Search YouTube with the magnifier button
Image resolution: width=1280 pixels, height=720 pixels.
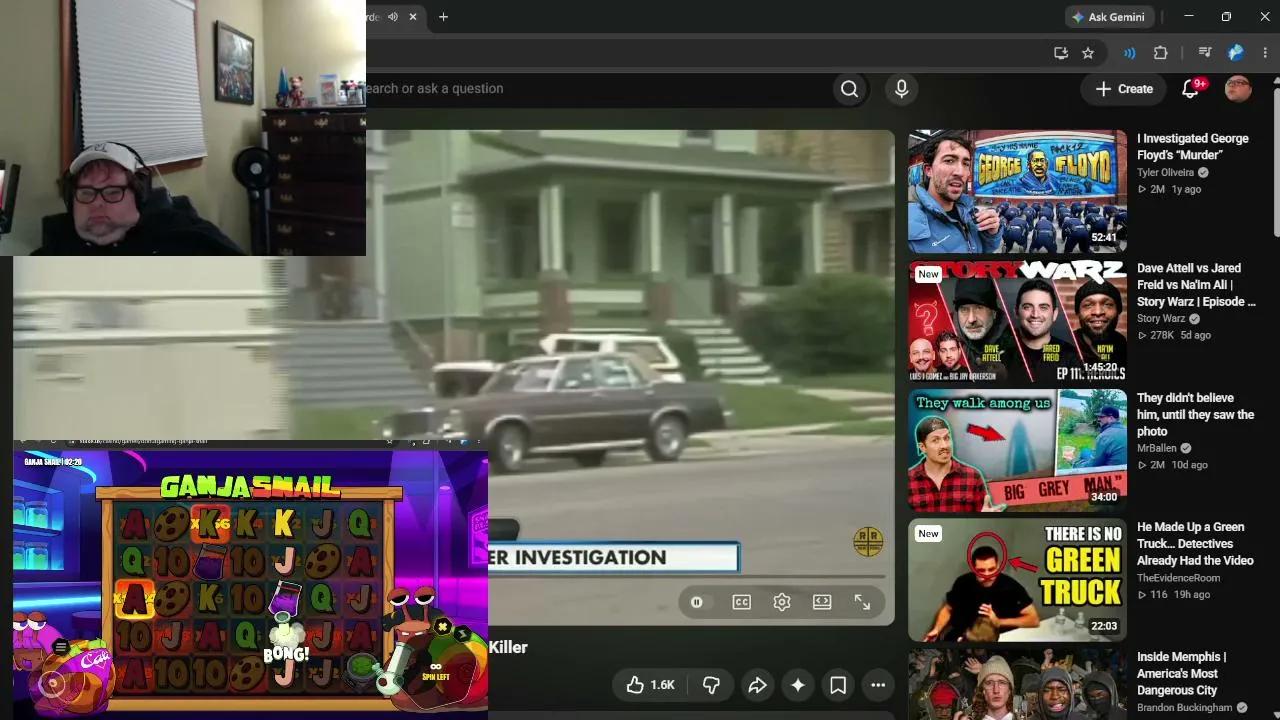849,89
